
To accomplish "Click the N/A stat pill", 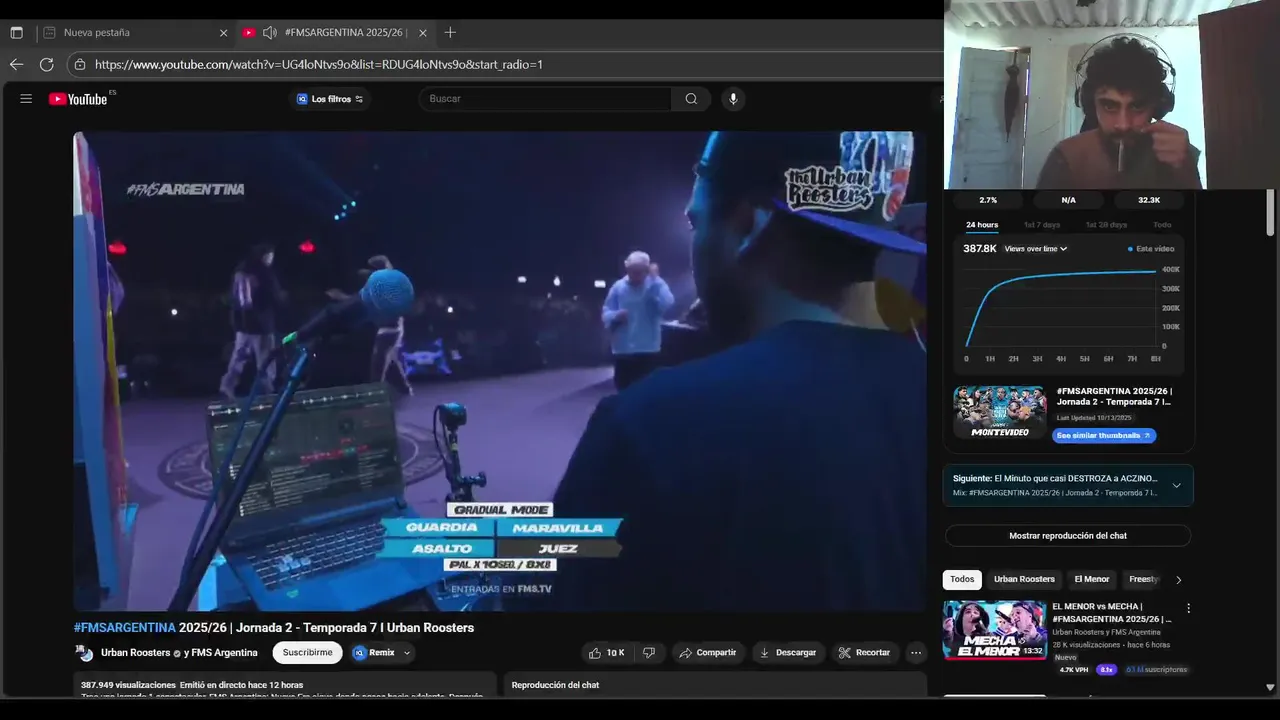I will point(1068,200).
